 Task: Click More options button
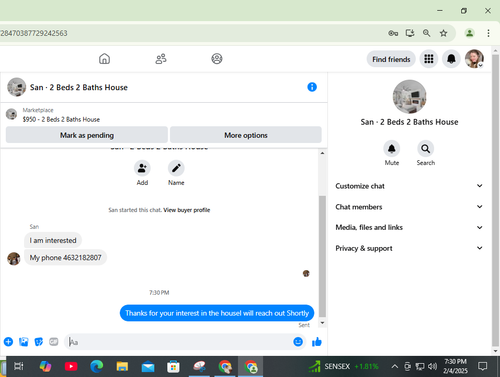[246, 135]
